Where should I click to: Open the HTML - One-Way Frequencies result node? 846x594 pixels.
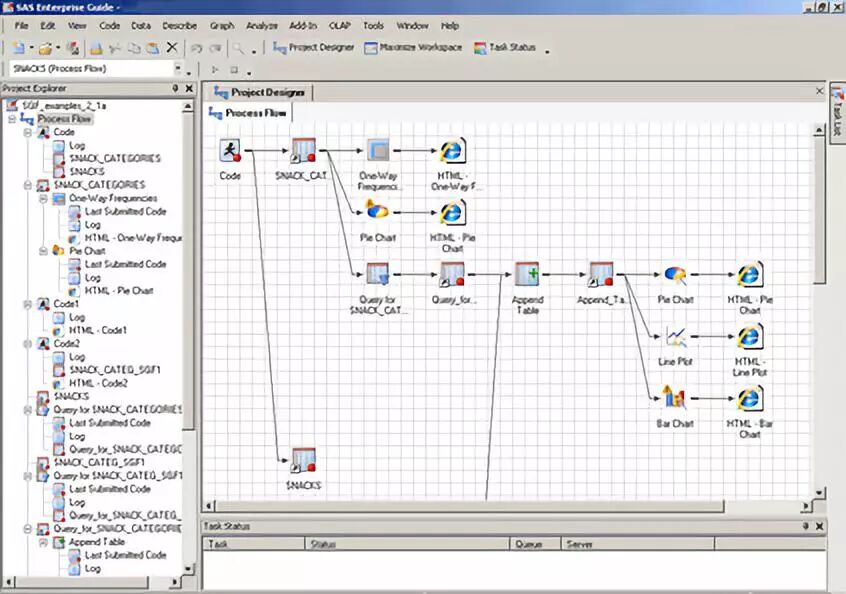point(452,151)
